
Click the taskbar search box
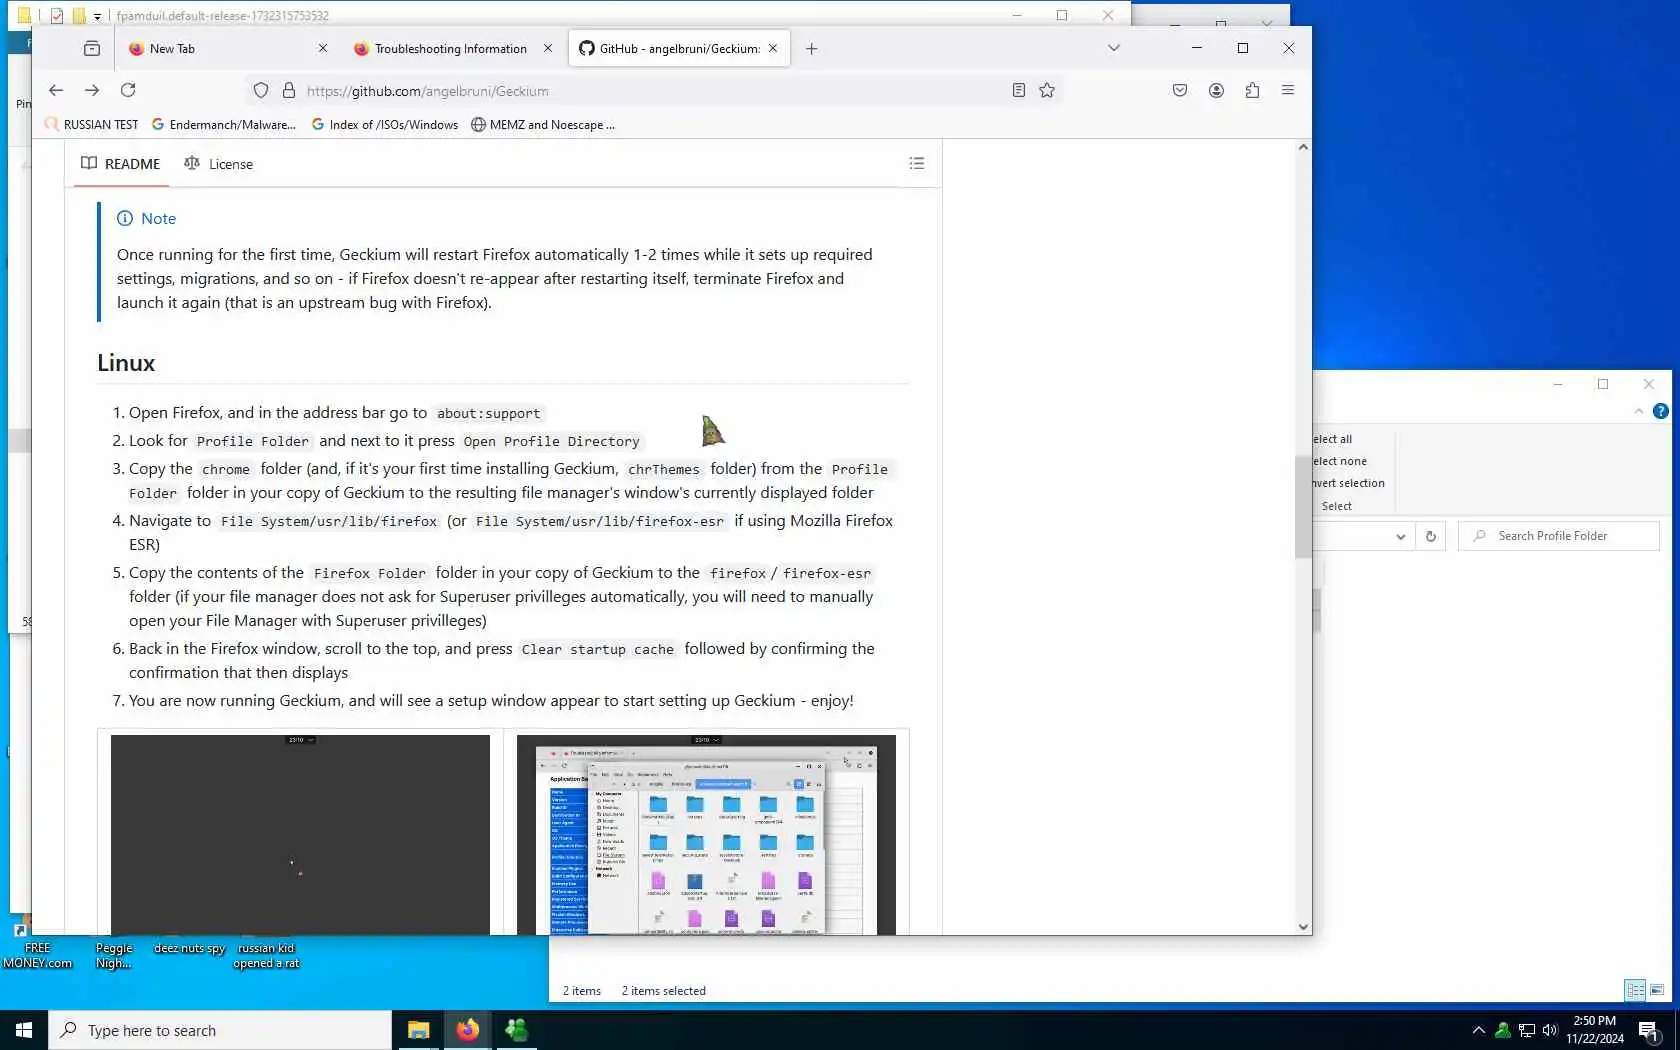220,1030
